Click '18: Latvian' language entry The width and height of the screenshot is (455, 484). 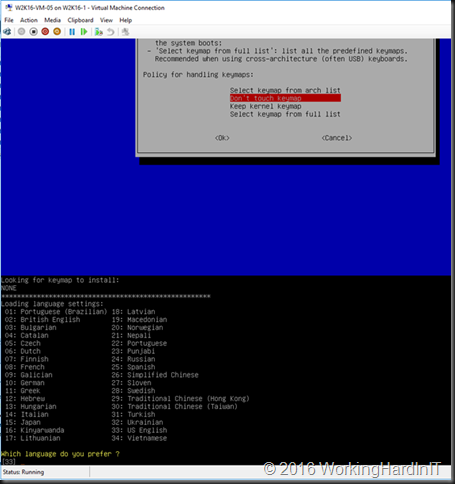[x=133, y=312]
